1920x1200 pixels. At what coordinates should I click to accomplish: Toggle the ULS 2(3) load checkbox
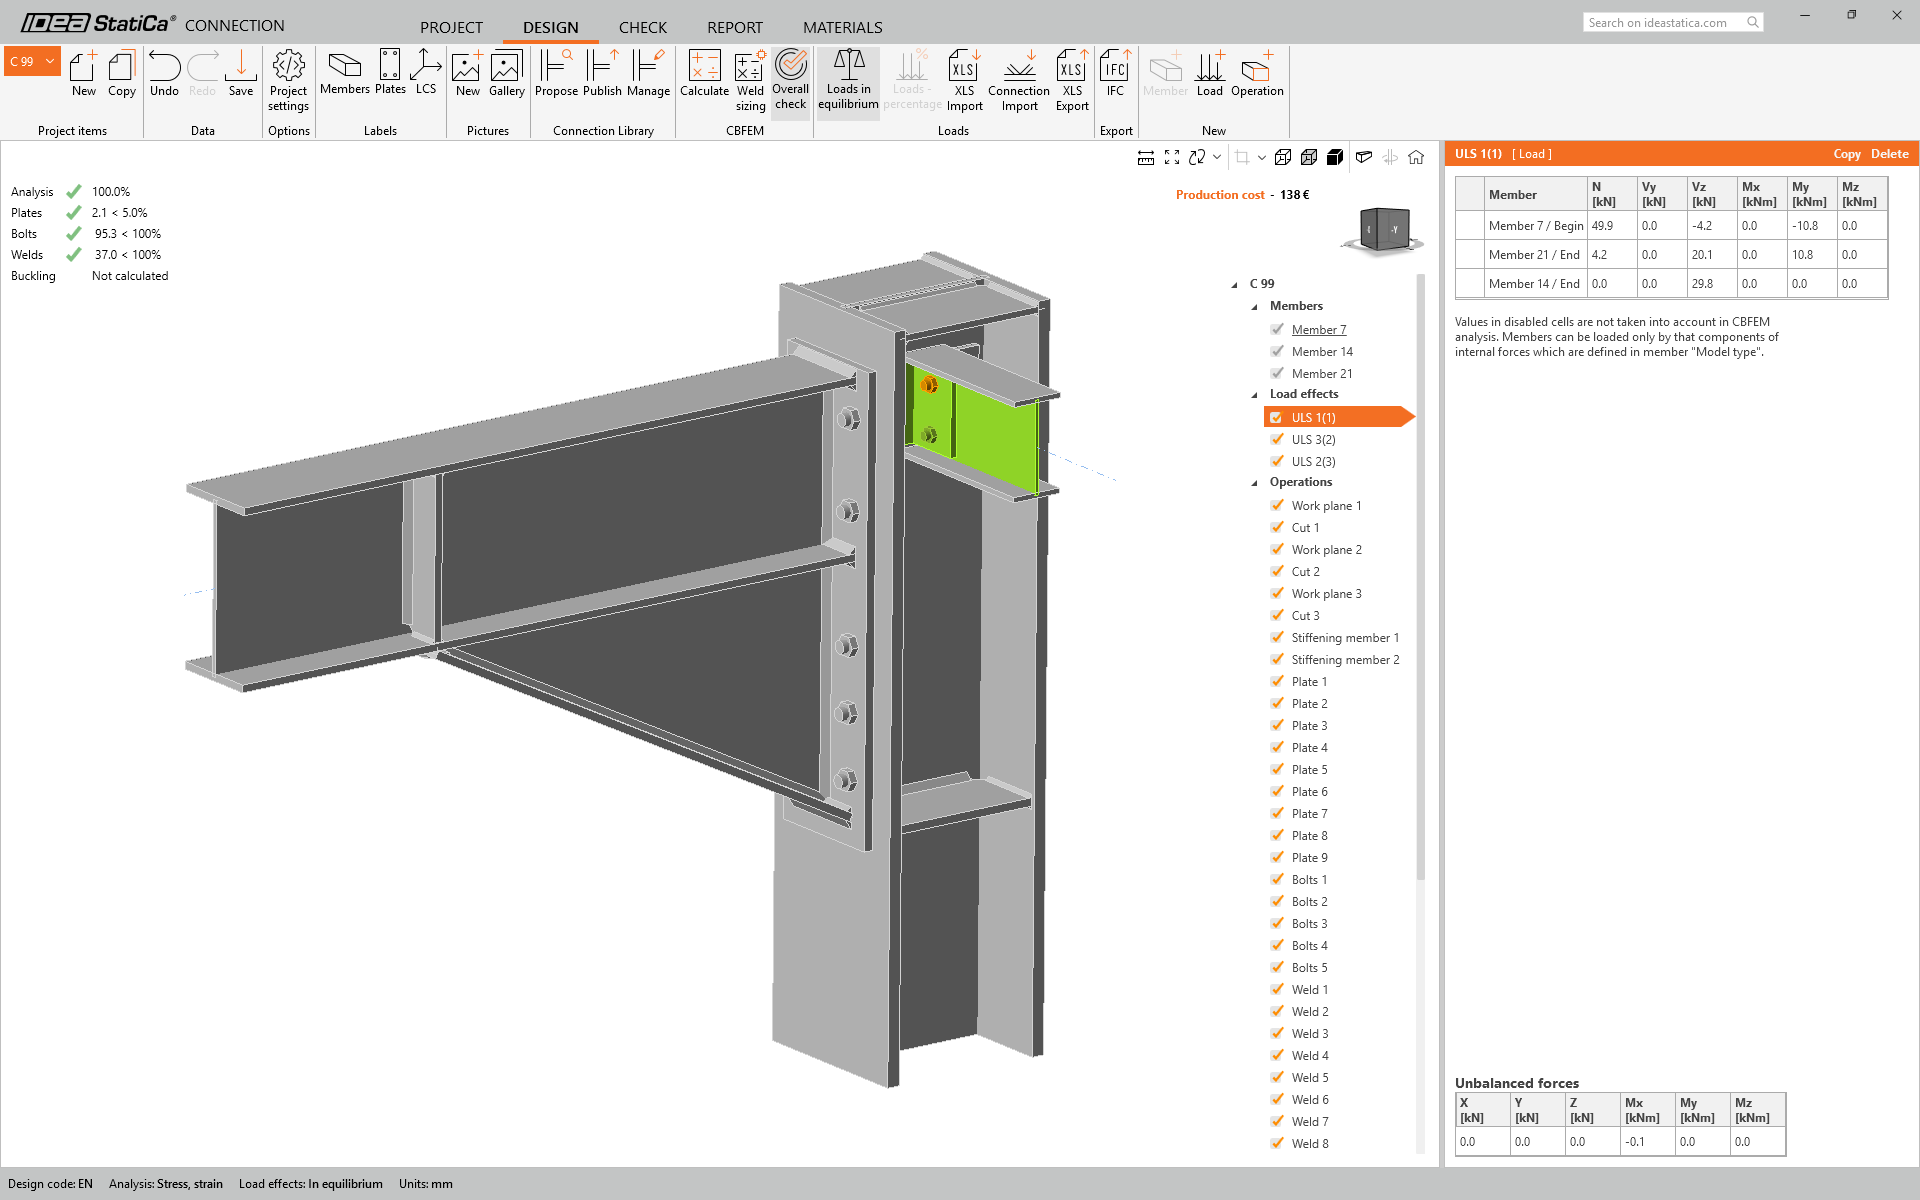(x=1277, y=461)
